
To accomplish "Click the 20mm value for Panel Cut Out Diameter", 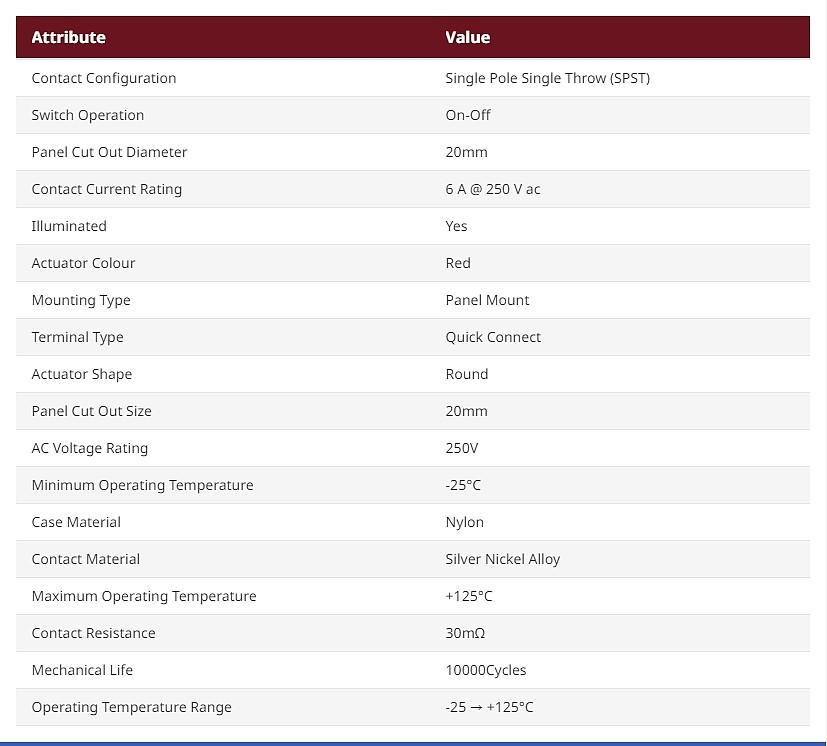I will pyautogui.click(x=466, y=152).
